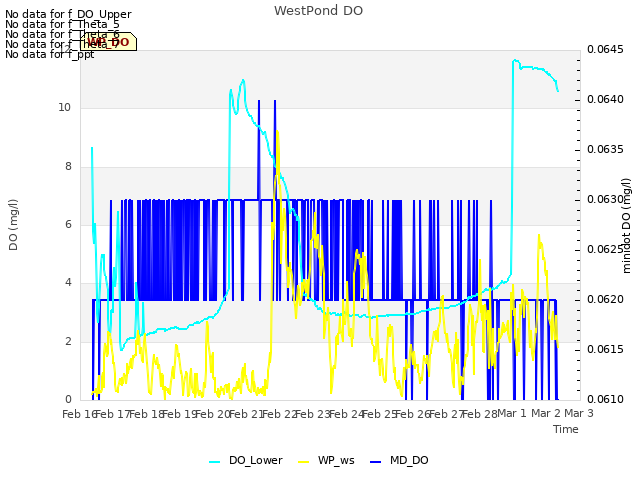The image size is (640, 480).
Task: Click the right axis value 0.0635
Action: (605, 150)
